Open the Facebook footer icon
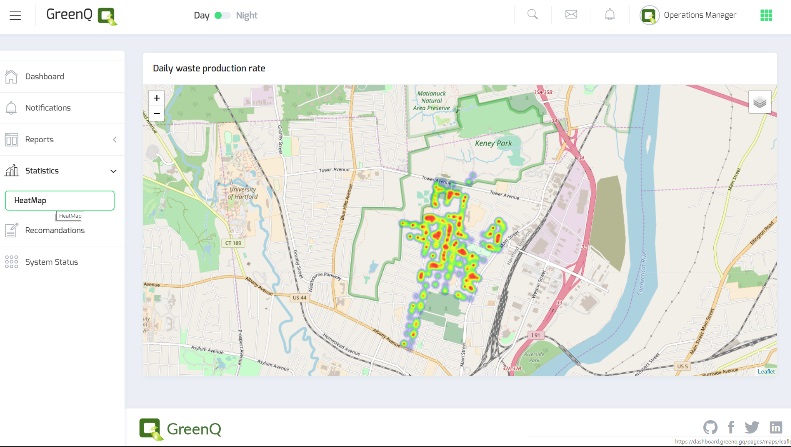 (731, 428)
